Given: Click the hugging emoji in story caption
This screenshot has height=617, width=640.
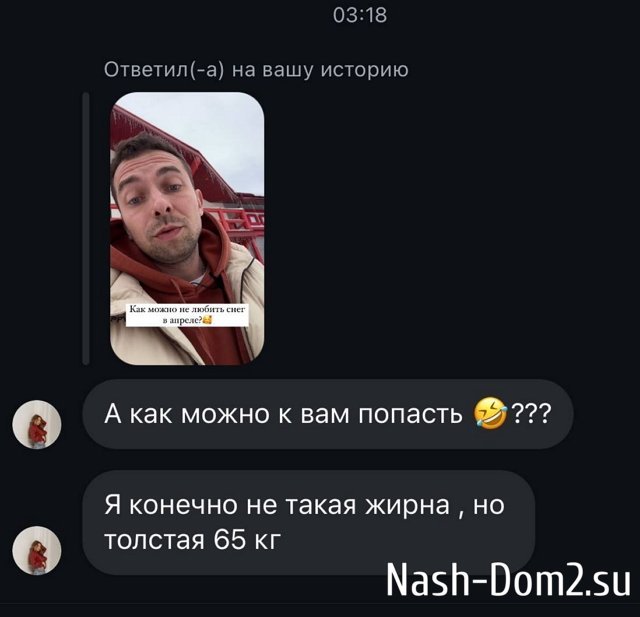Looking at the screenshot, I should click(207, 320).
